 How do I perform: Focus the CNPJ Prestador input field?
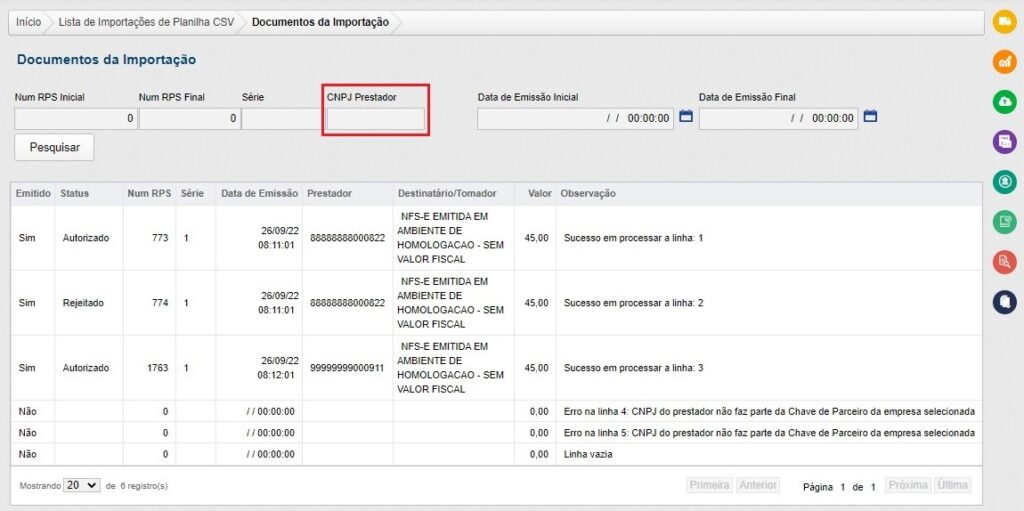(376, 119)
